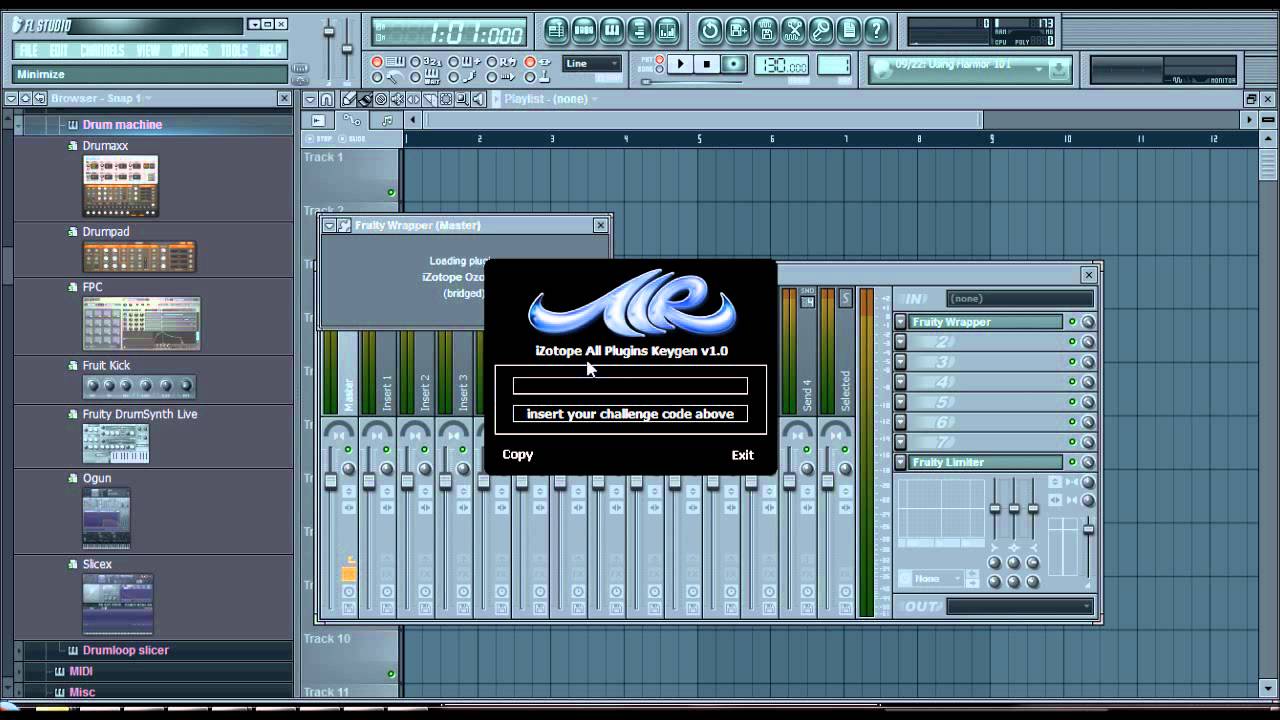
Task: Select the Slip tool in Playlist toolbar
Action: point(413,99)
